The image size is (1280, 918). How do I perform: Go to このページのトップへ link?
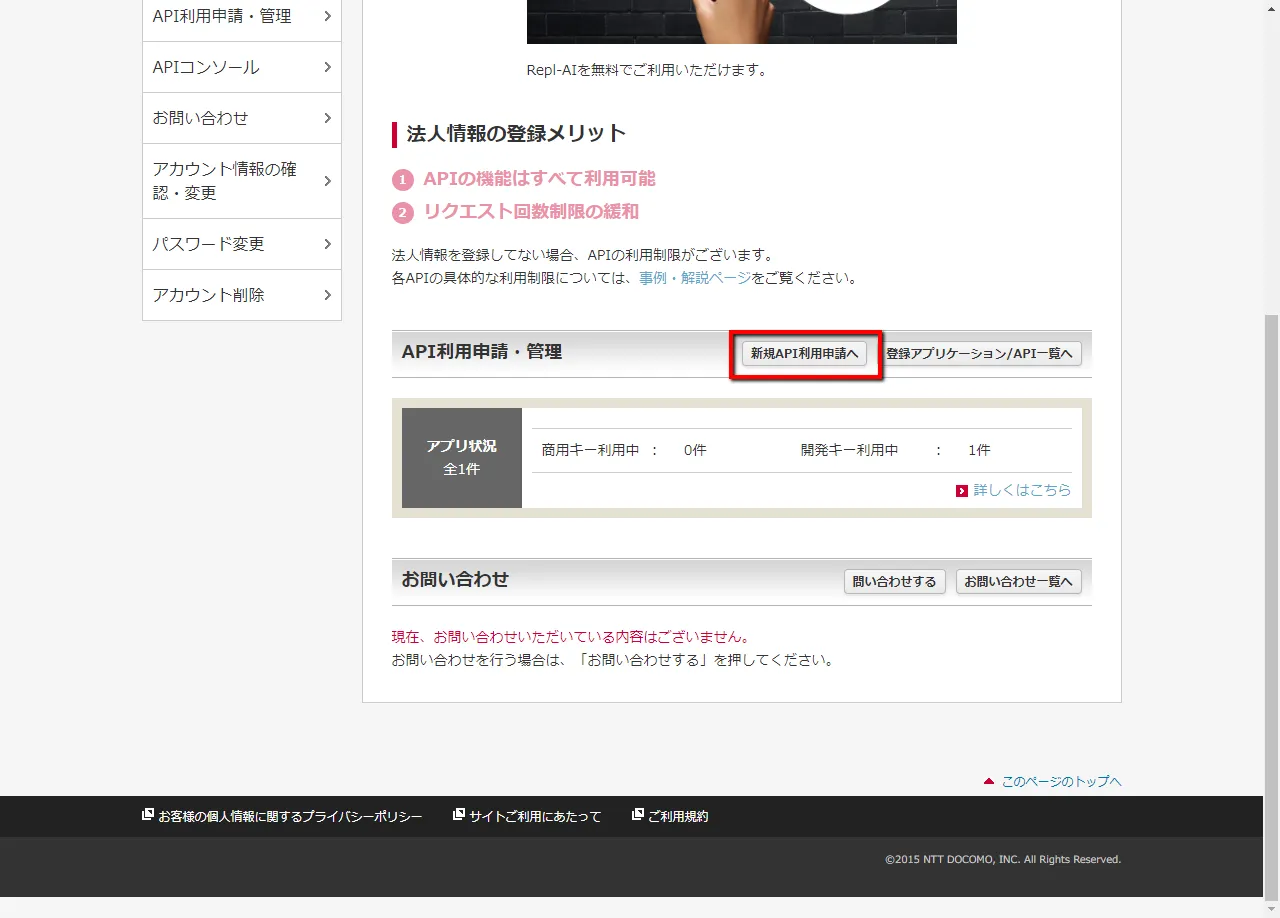pos(1061,782)
